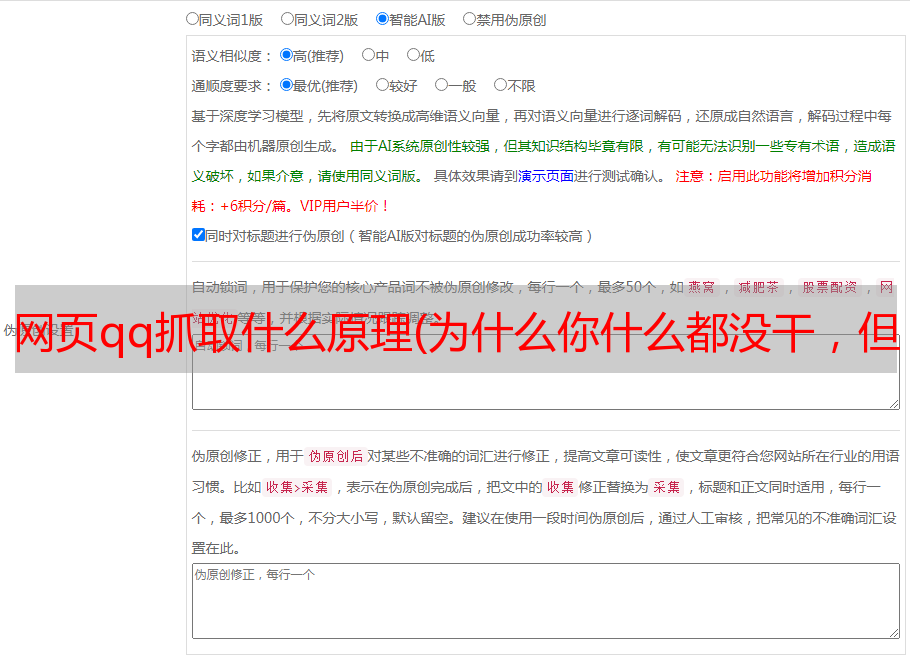Set 通顺度要求 to 最优(推荐)
Image resolution: width=911 pixels, height=658 pixels.
tap(286, 85)
